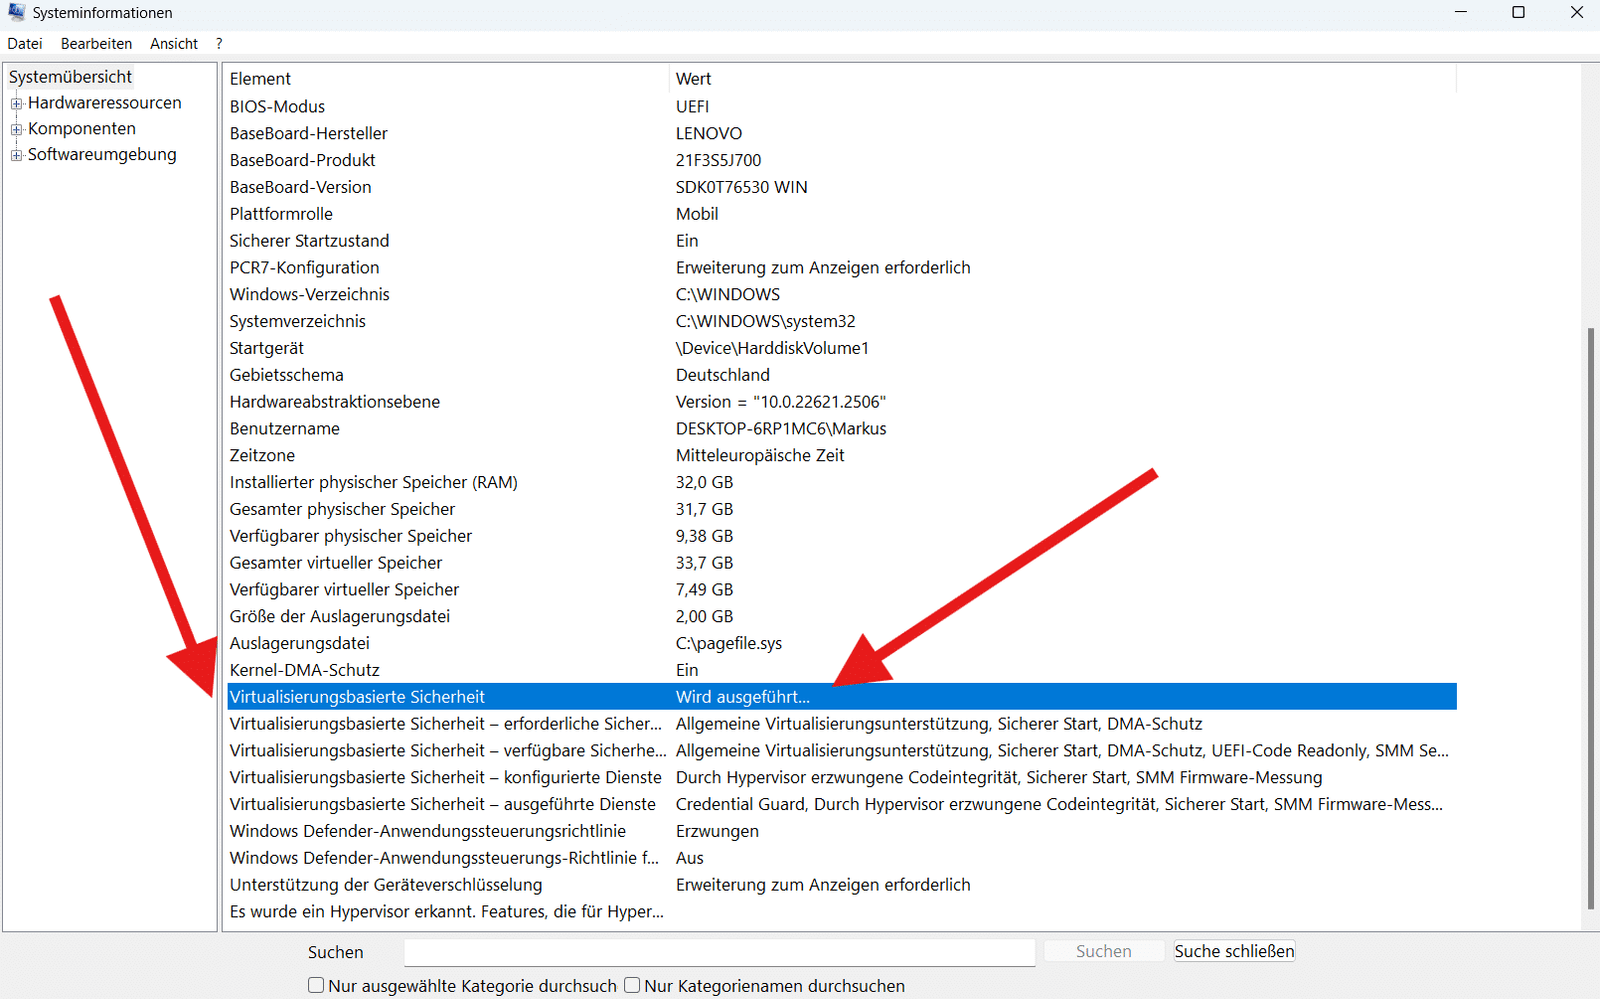
Task: Select the Systemübersicht tree item
Action: [70, 76]
